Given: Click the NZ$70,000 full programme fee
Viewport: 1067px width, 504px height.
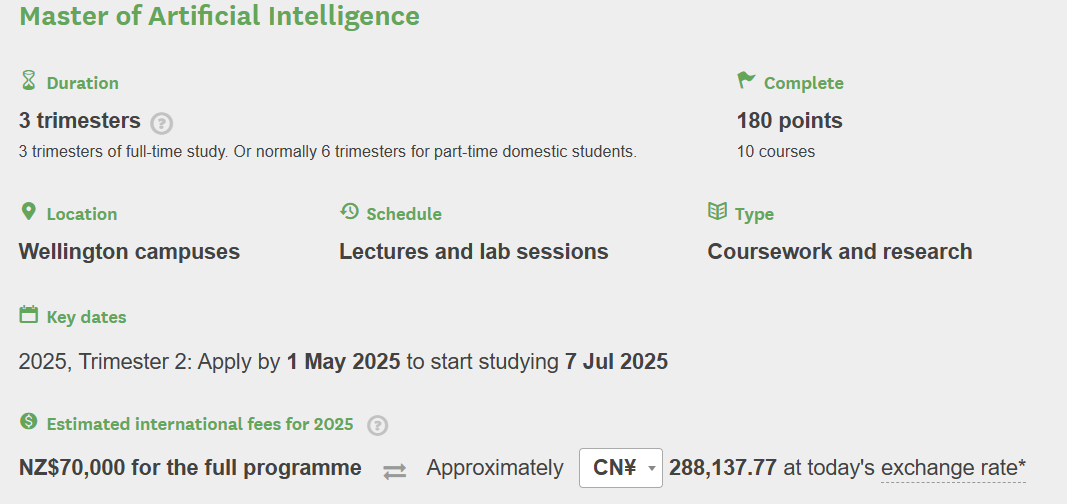Looking at the screenshot, I should (191, 468).
